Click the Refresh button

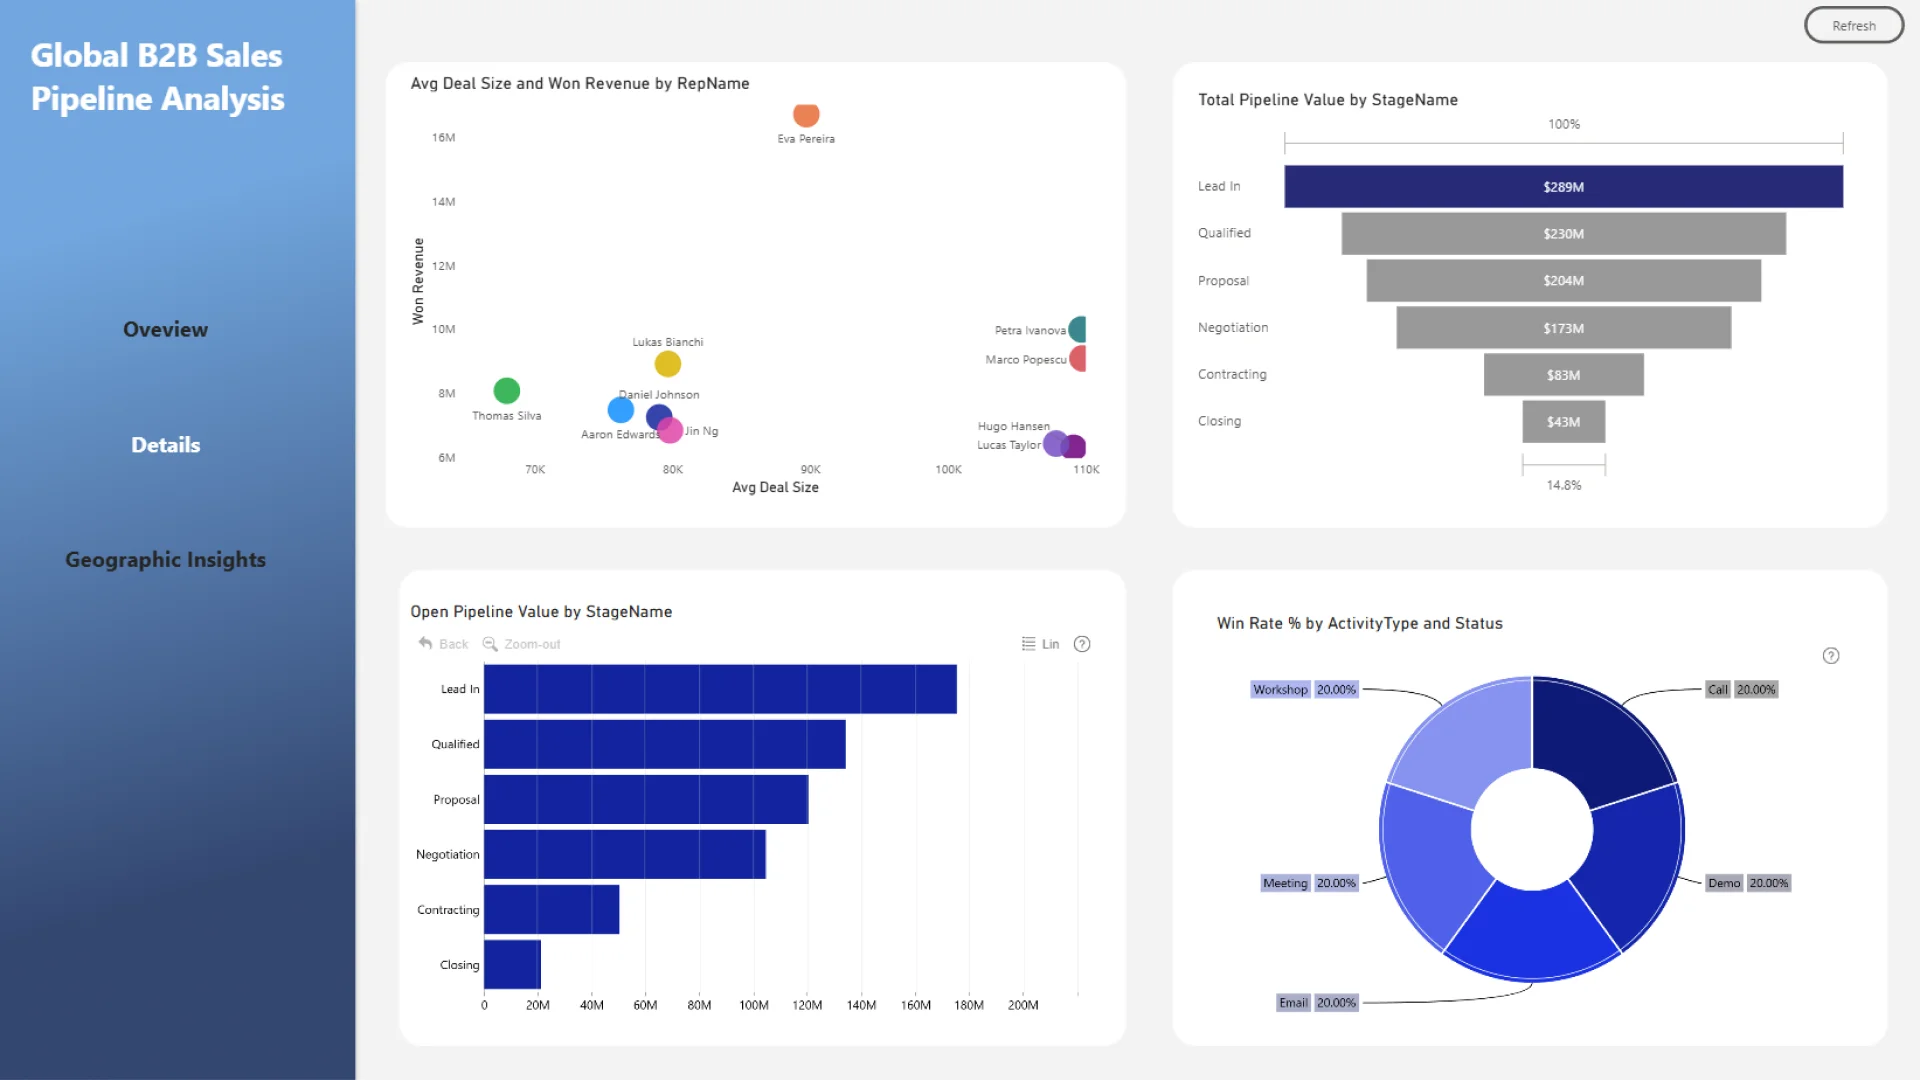pos(1853,26)
